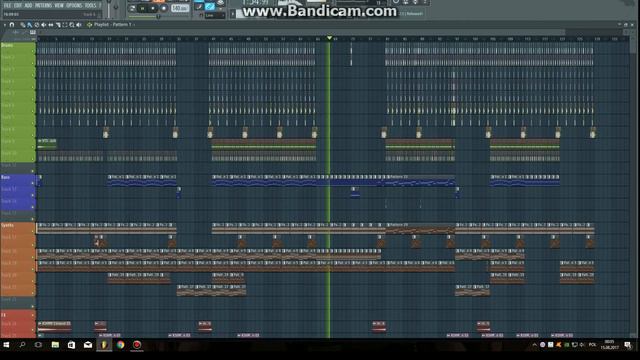This screenshot has height=360, width=640.
Task: Toggle the playlist magnet snap icon
Action: click(12, 25)
